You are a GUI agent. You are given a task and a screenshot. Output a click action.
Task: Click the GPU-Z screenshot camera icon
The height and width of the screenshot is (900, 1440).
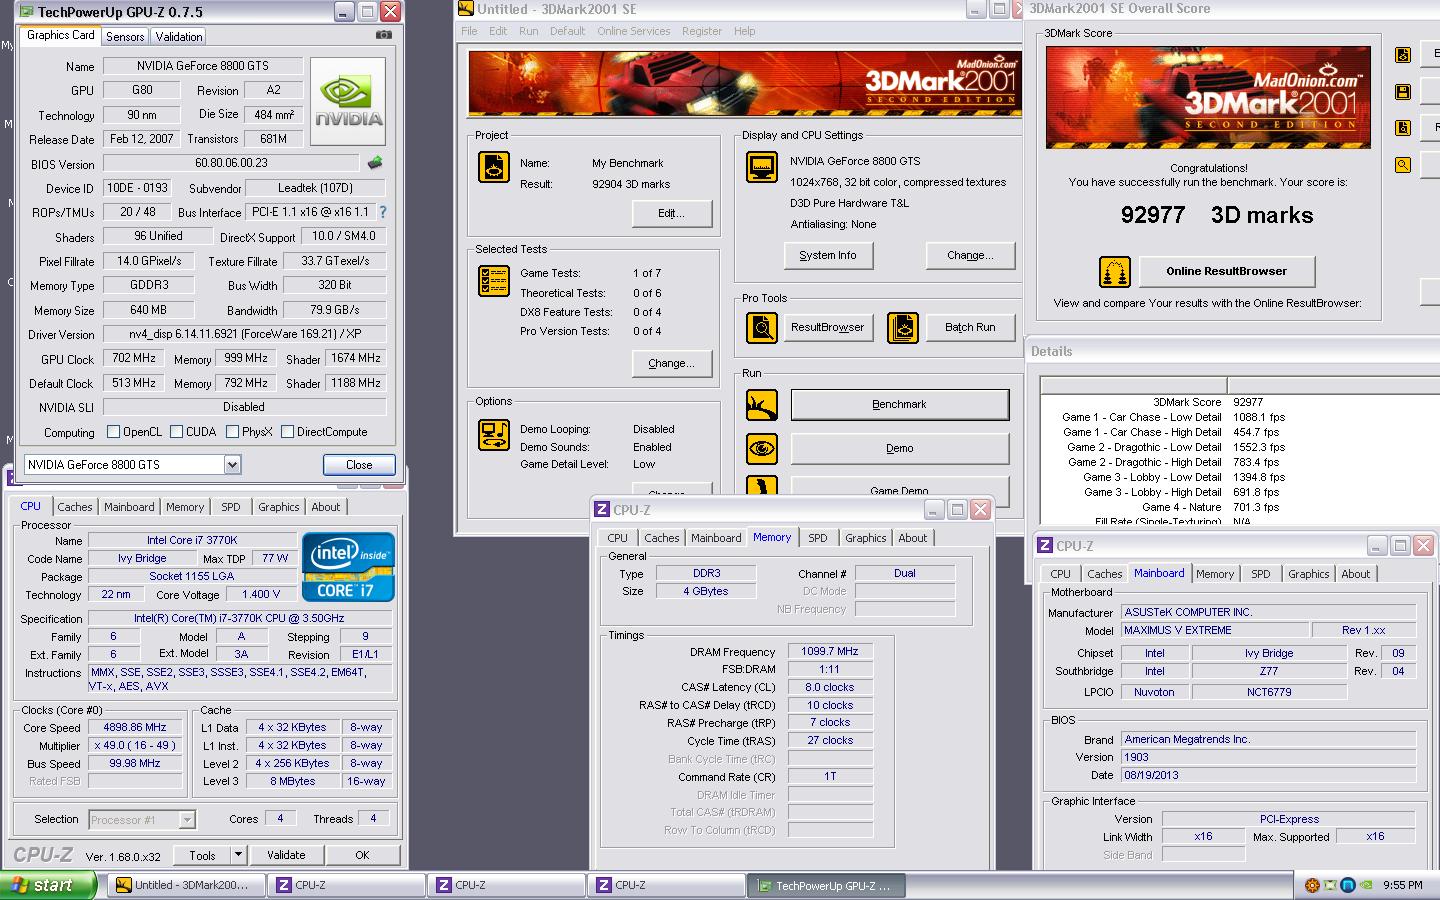click(x=384, y=35)
